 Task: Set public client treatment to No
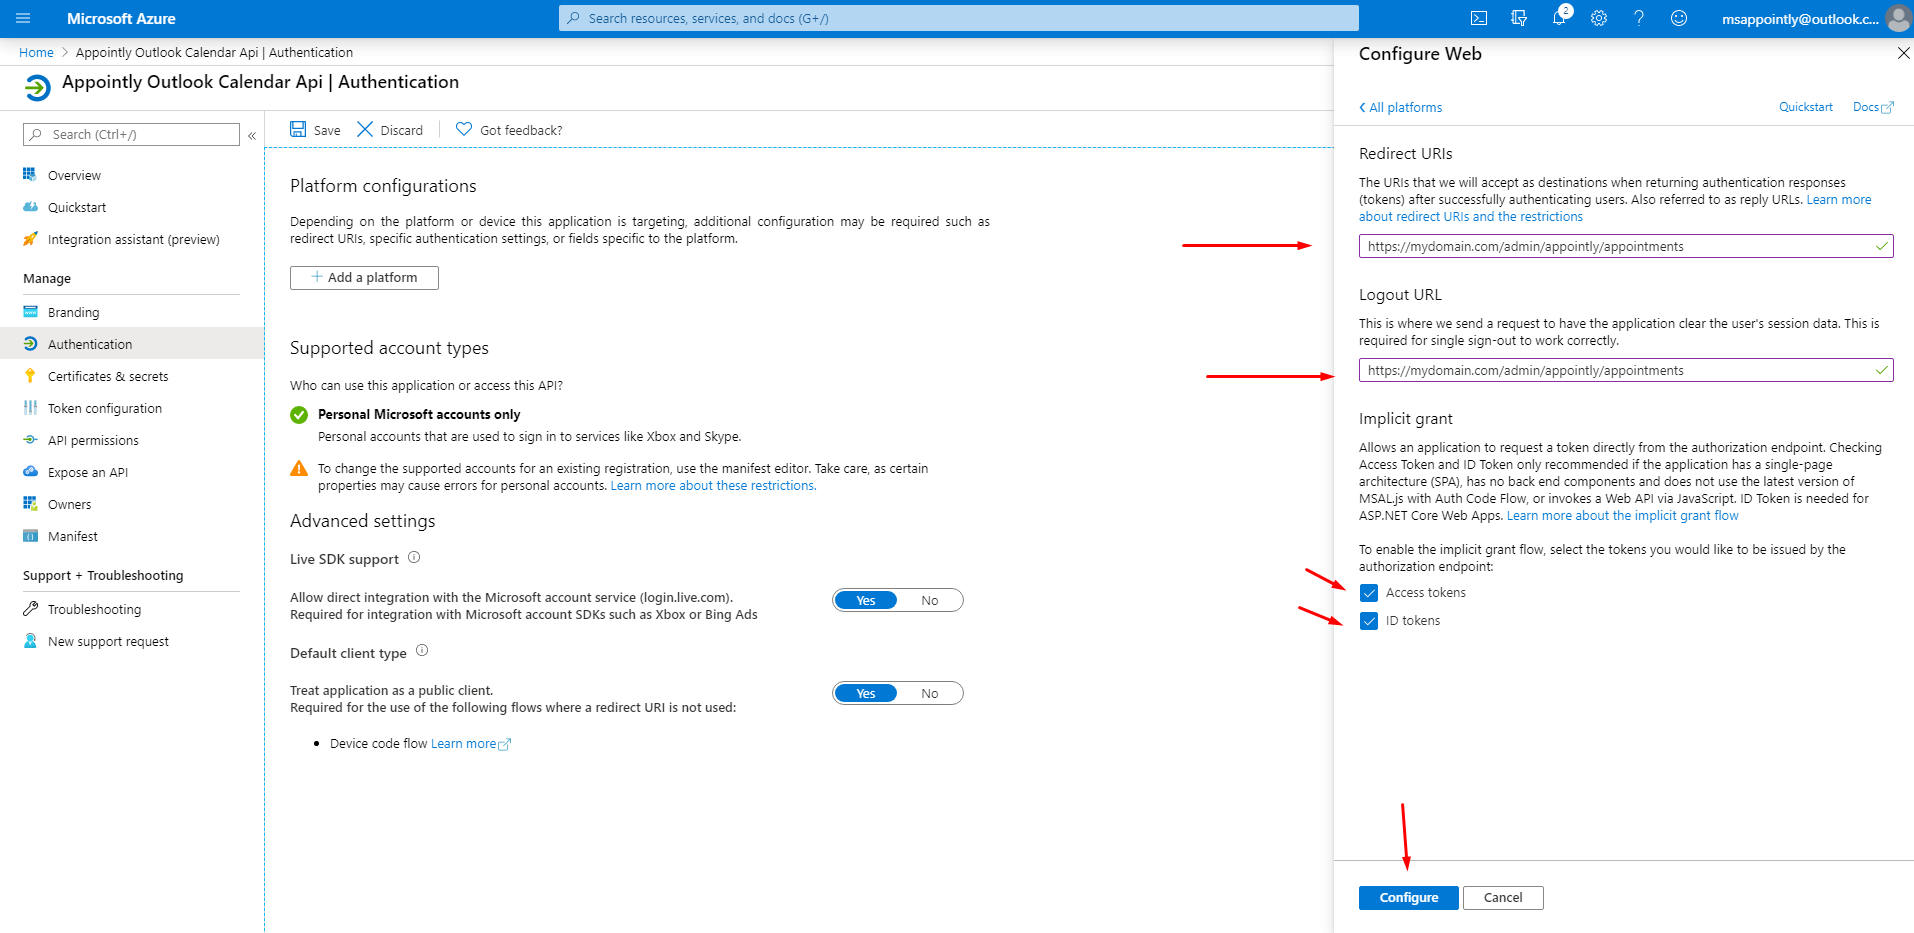point(930,693)
